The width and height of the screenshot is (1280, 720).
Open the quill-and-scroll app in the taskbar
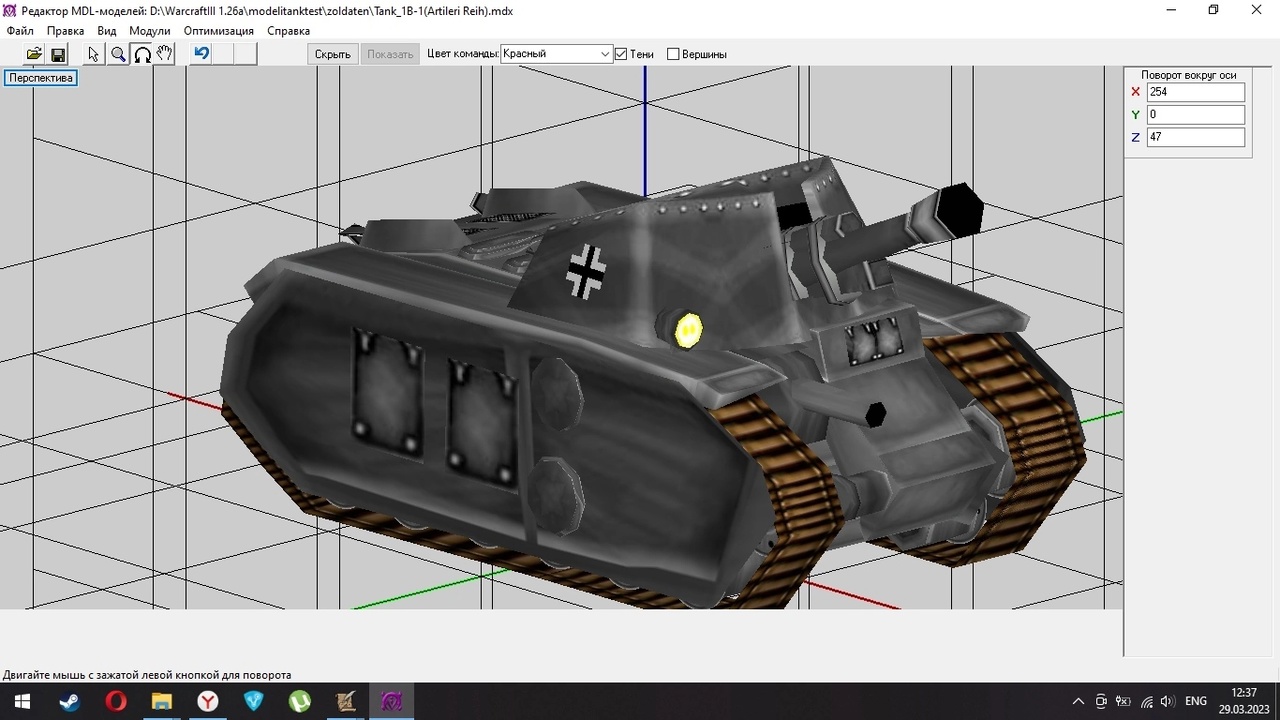click(x=345, y=701)
